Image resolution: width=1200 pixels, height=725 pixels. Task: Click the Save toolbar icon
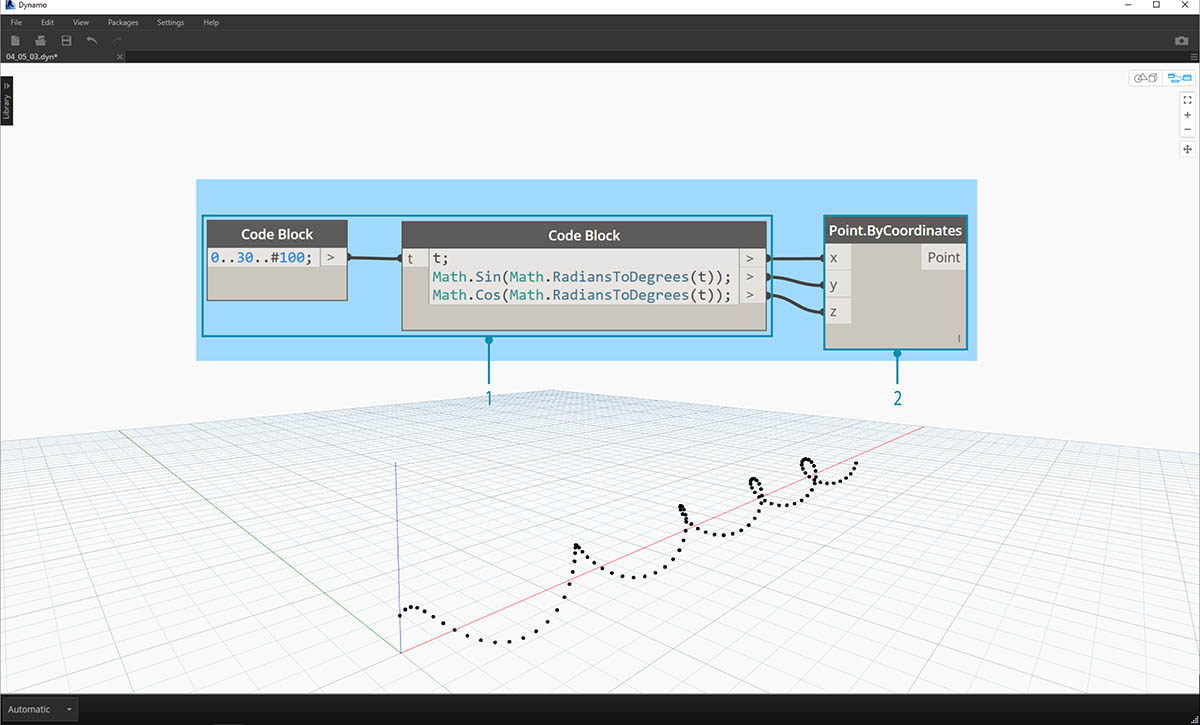point(66,40)
